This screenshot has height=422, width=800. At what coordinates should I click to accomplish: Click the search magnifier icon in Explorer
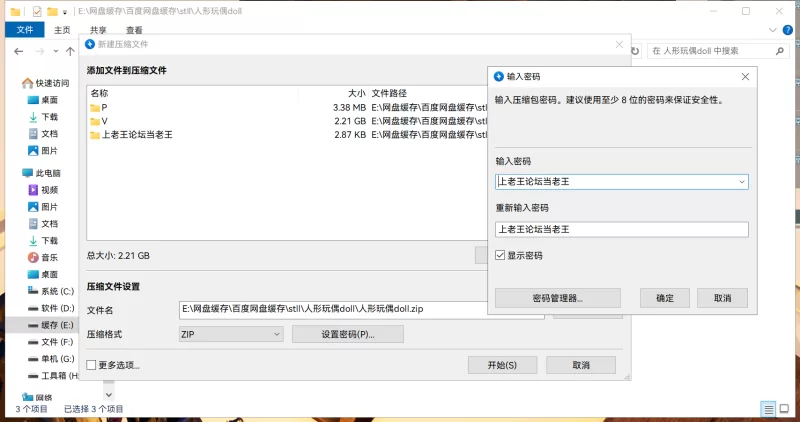point(780,51)
